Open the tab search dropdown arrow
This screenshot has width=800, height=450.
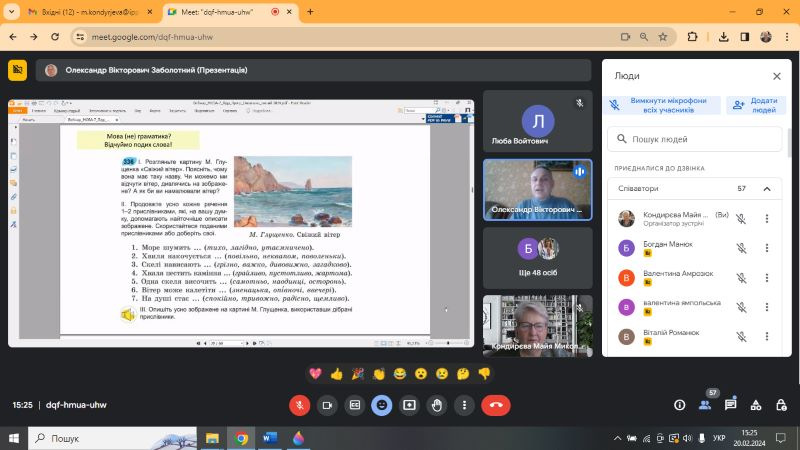click(x=11, y=12)
